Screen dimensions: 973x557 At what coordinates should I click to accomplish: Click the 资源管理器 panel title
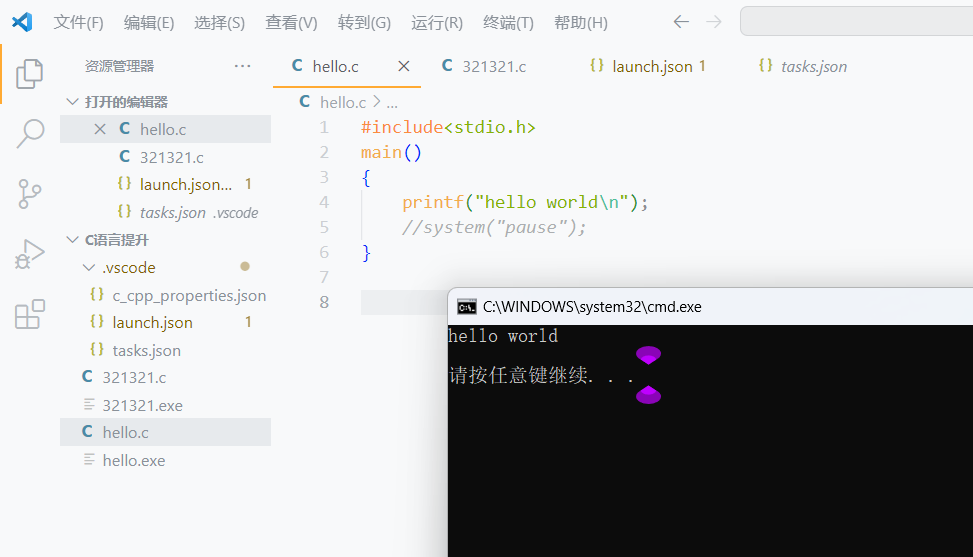pyautogui.click(x=119, y=66)
